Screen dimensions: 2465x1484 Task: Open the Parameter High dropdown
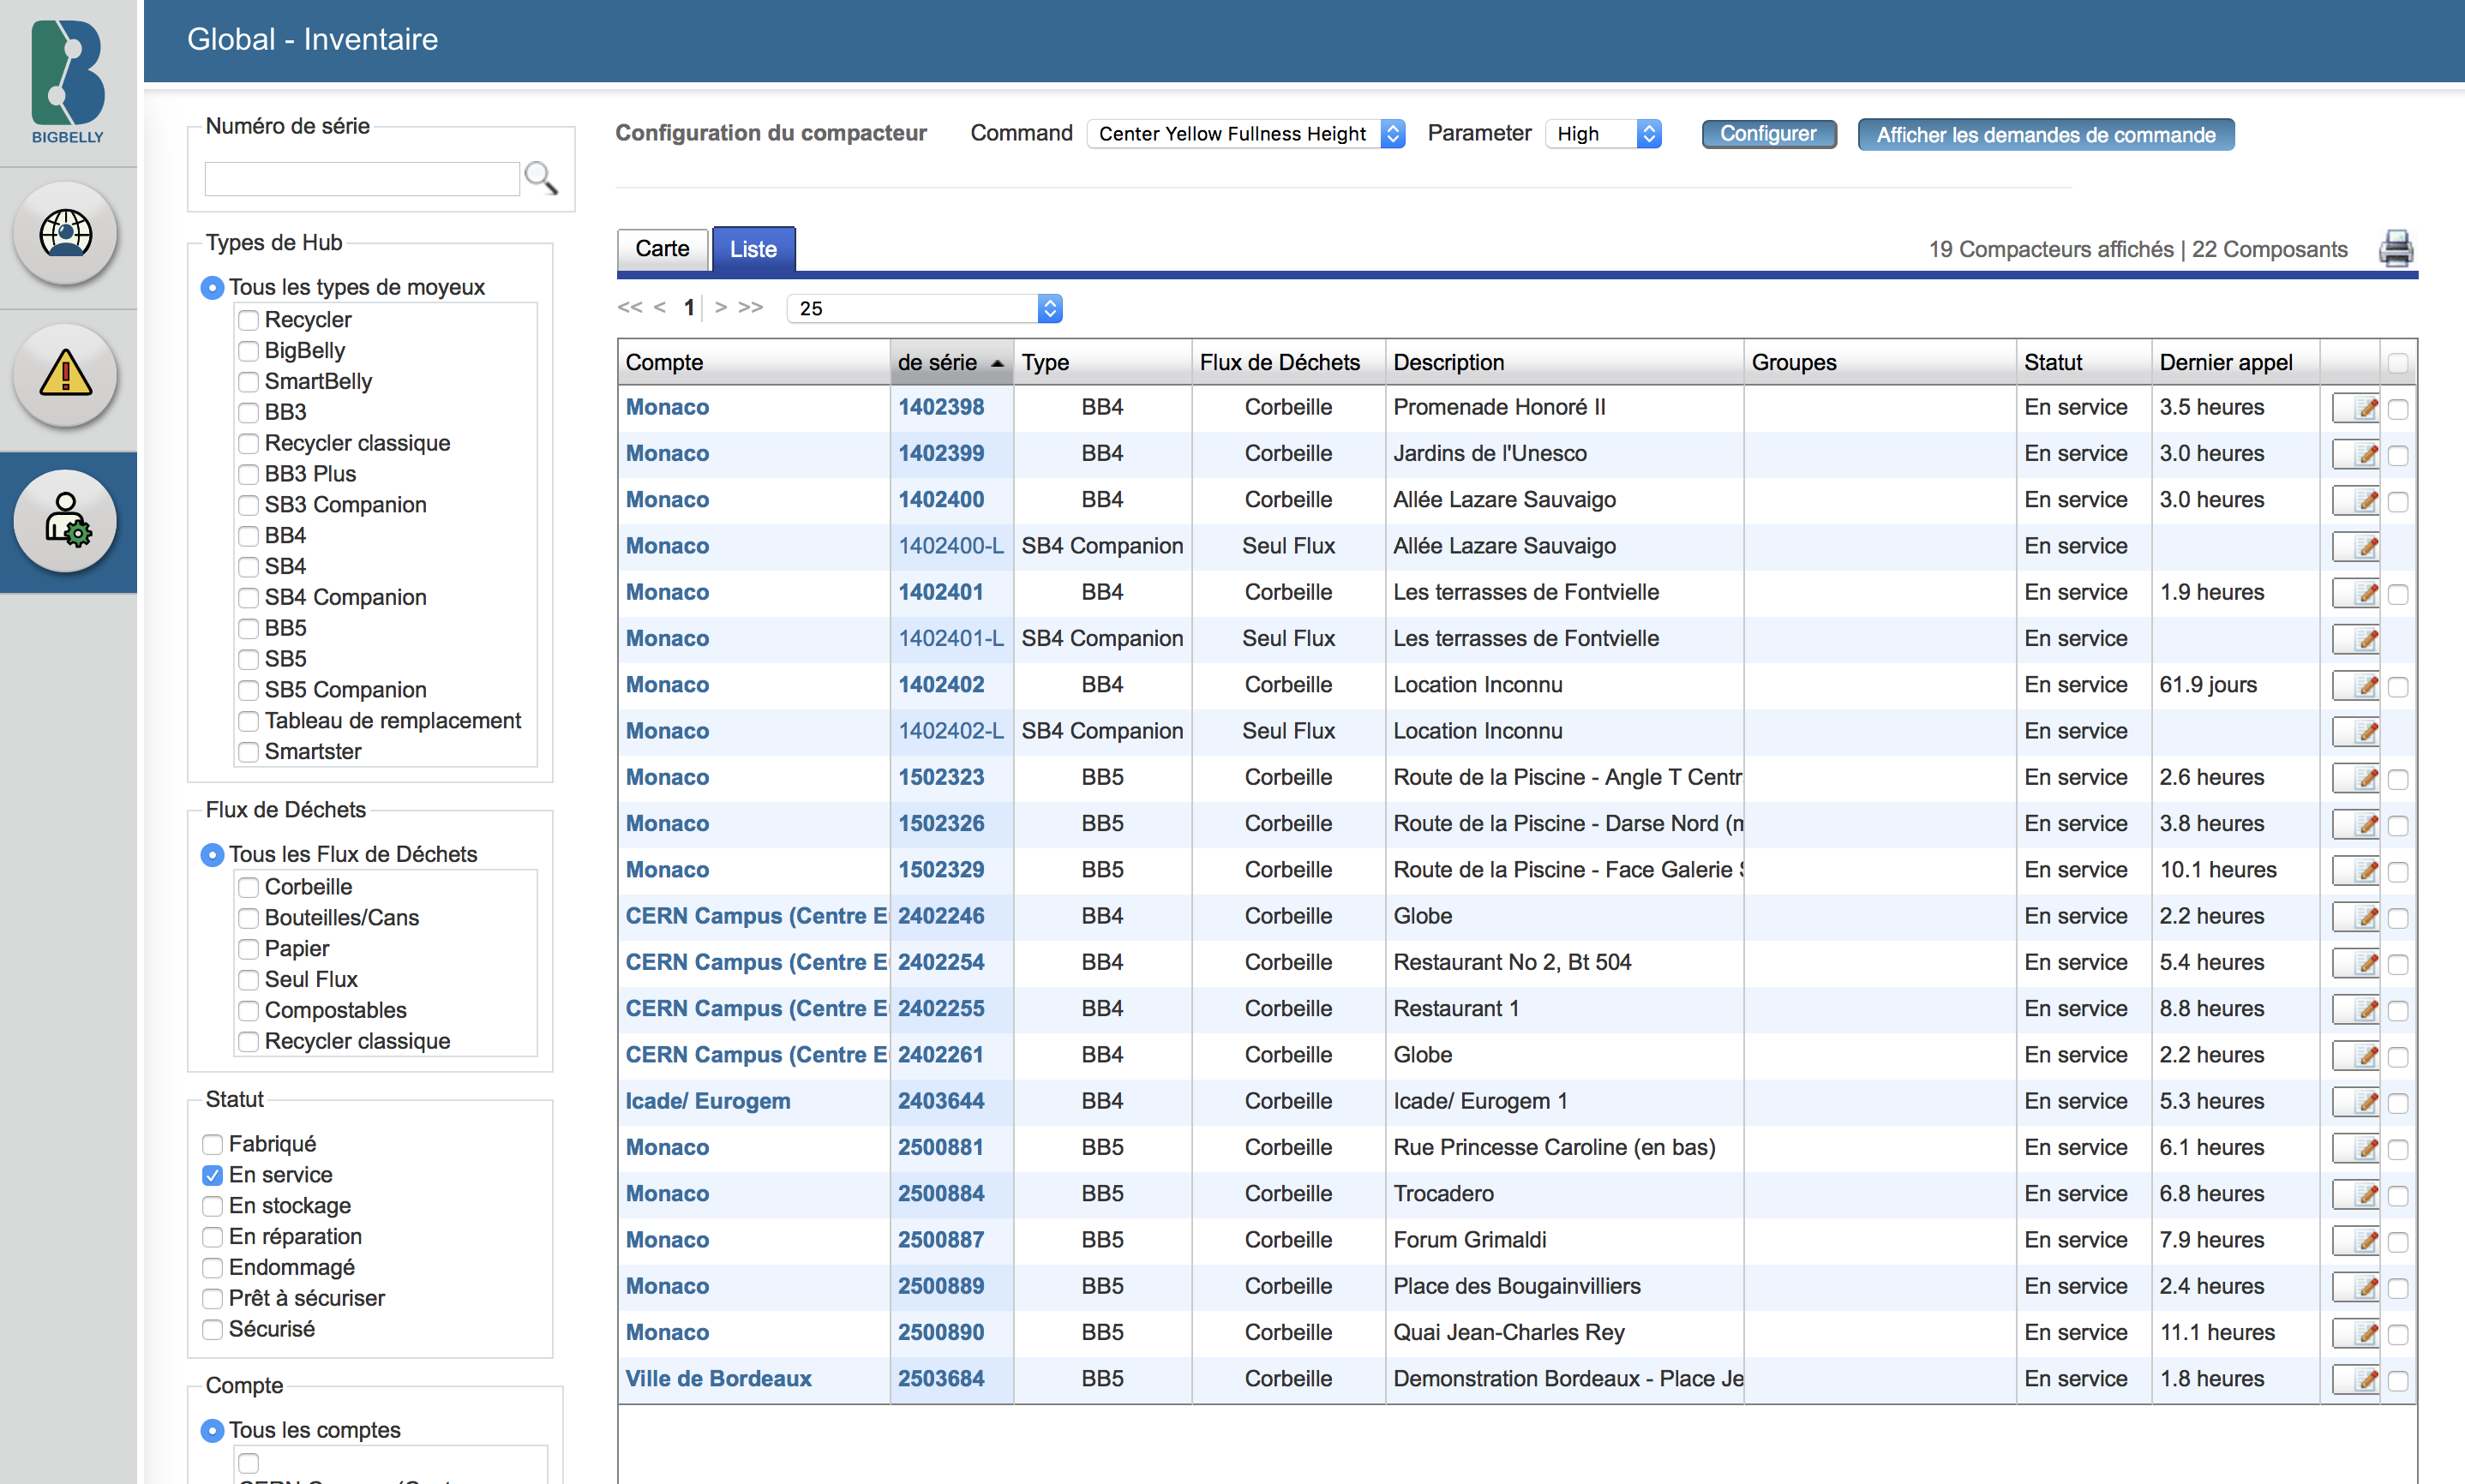pos(1603,134)
